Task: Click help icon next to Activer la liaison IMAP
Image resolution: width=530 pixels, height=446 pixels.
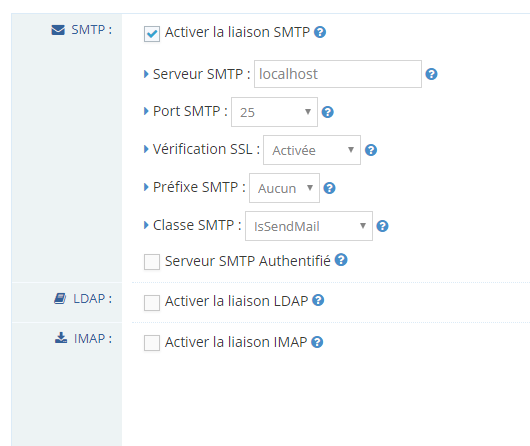Action: coord(317,342)
